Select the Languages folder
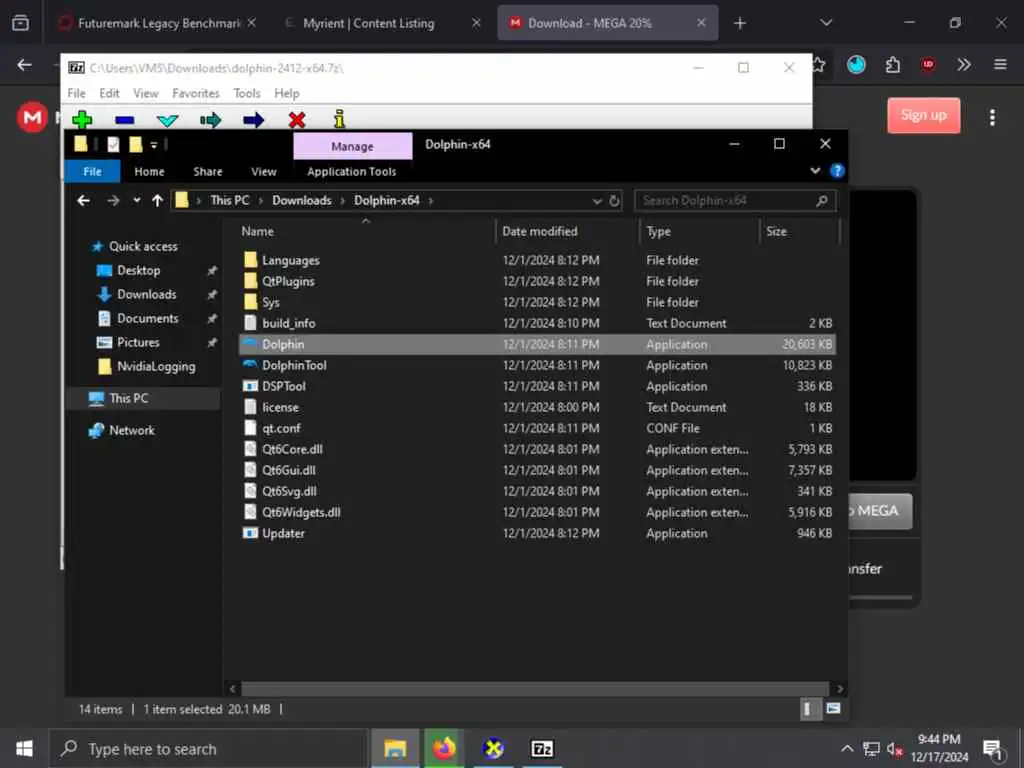Screen dimensions: 1024x768 tap(291, 261)
